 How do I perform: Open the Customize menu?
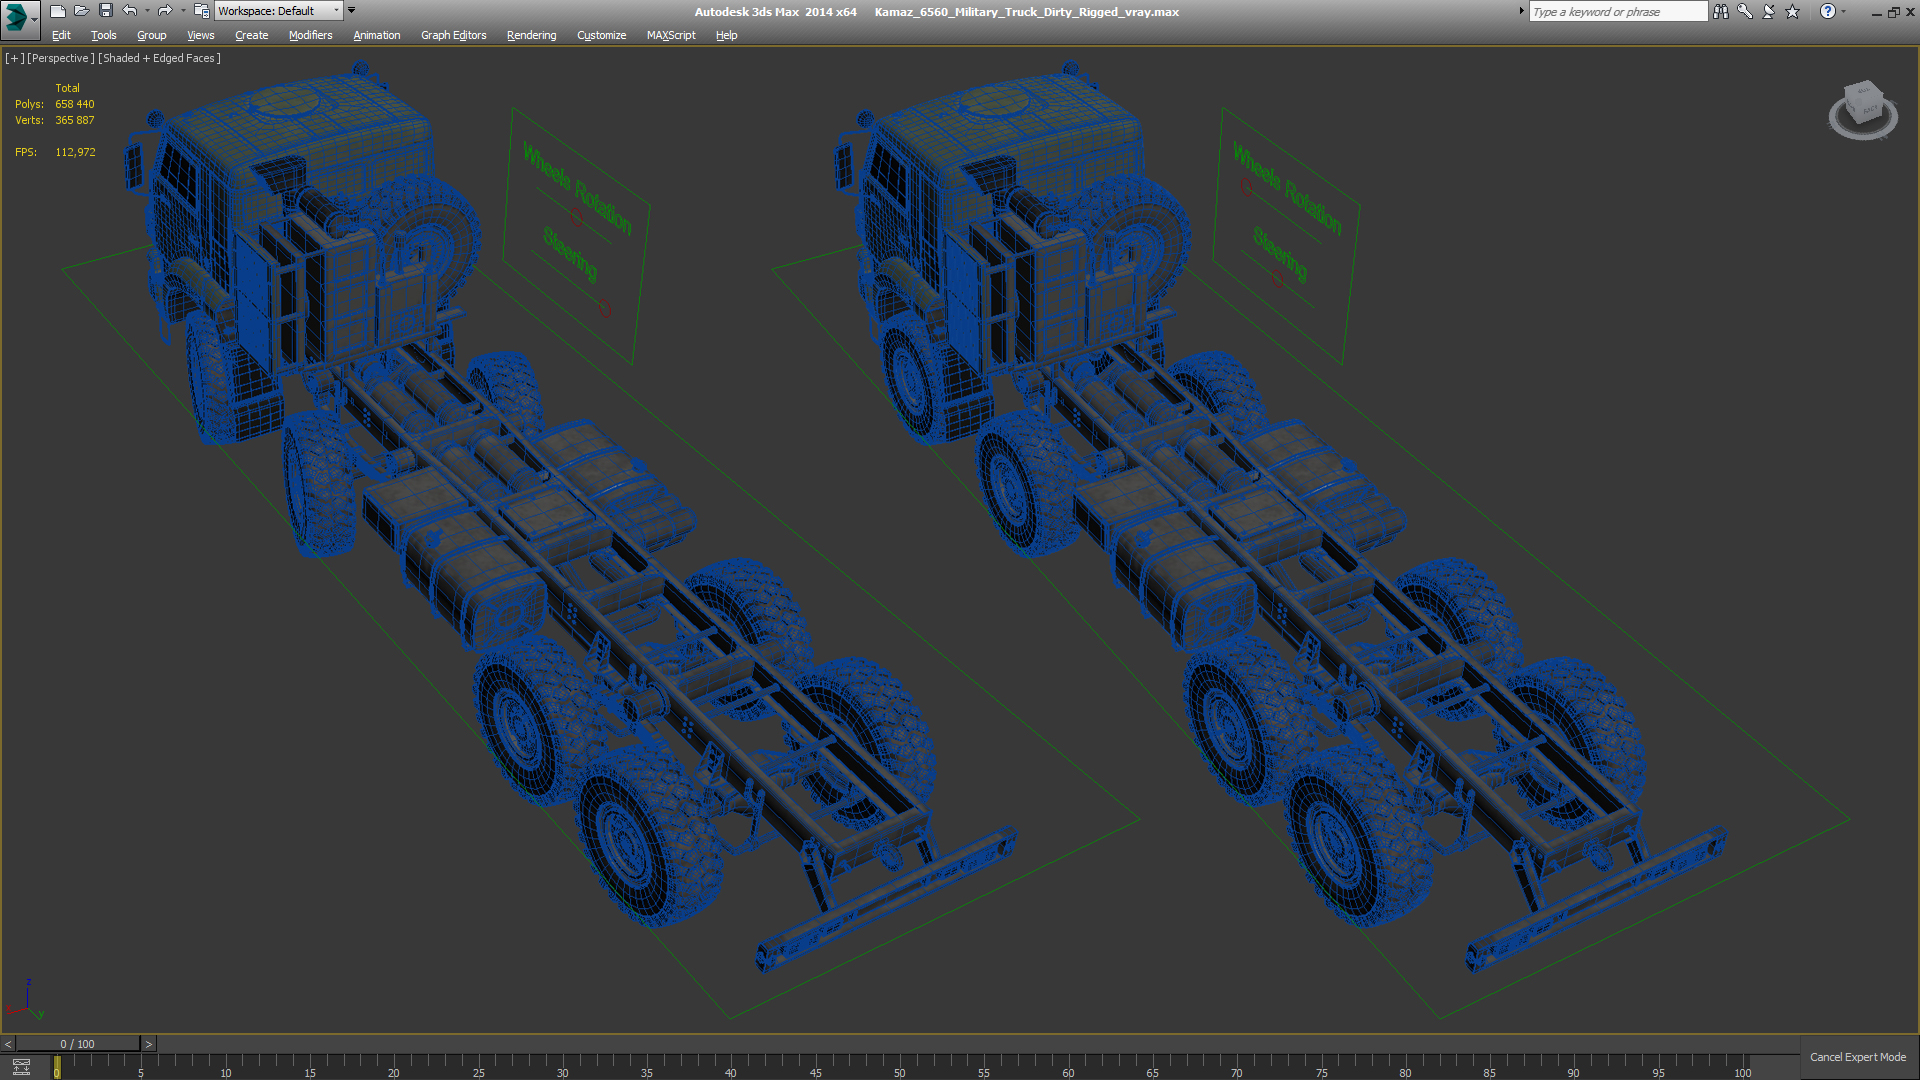(602, 35)
